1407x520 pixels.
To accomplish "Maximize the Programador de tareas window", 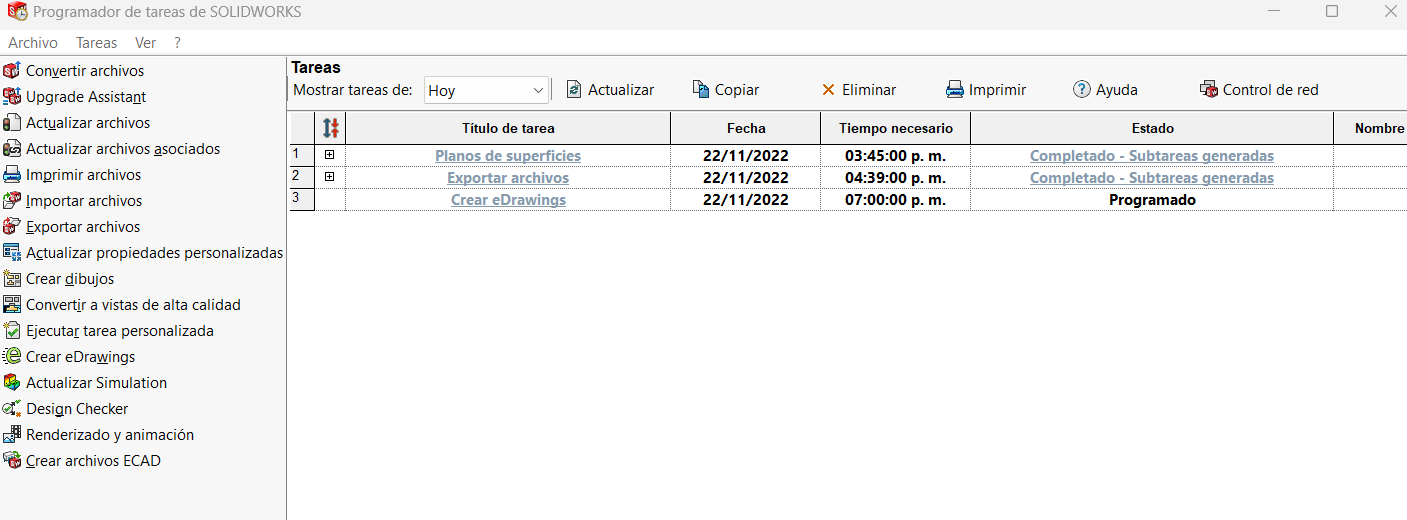I will pyautogui.click(x=1332, y=11).
